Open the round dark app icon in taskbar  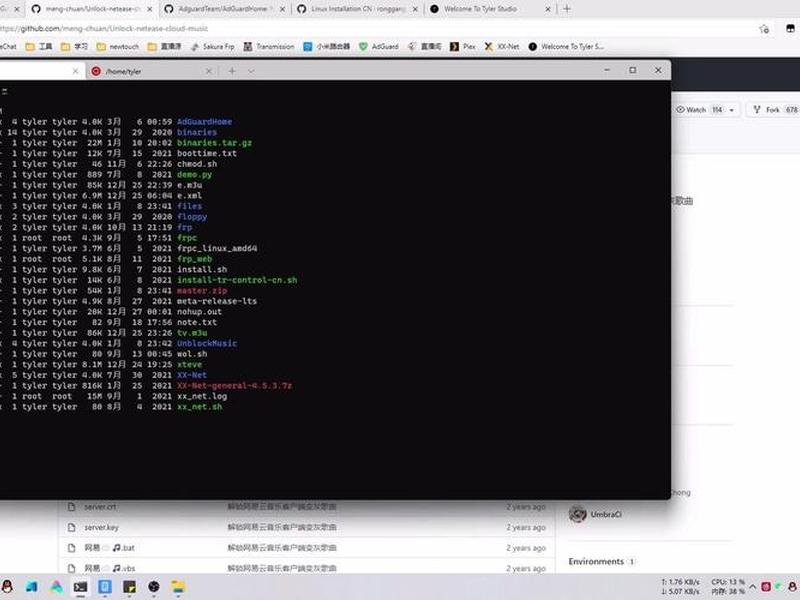[154, 587]
